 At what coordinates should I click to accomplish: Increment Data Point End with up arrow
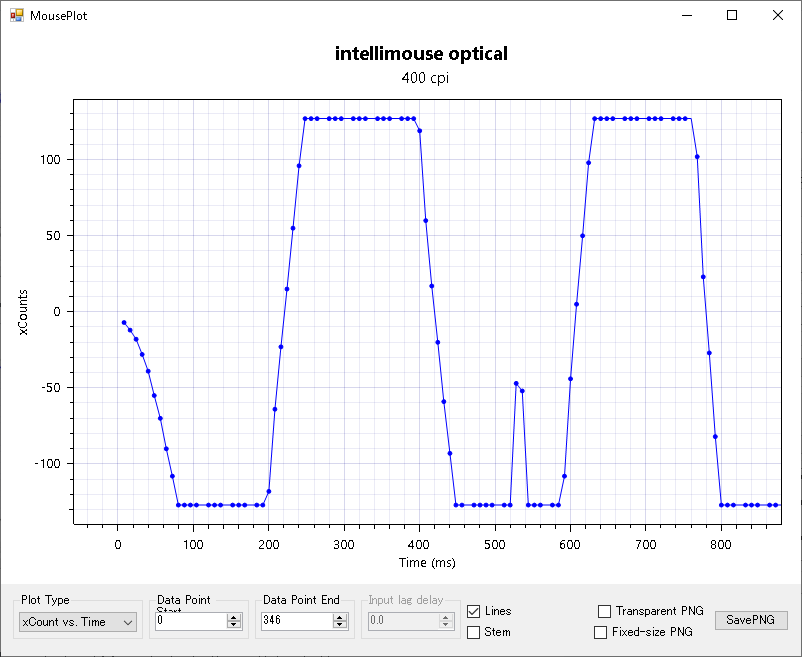pos(340,618)
